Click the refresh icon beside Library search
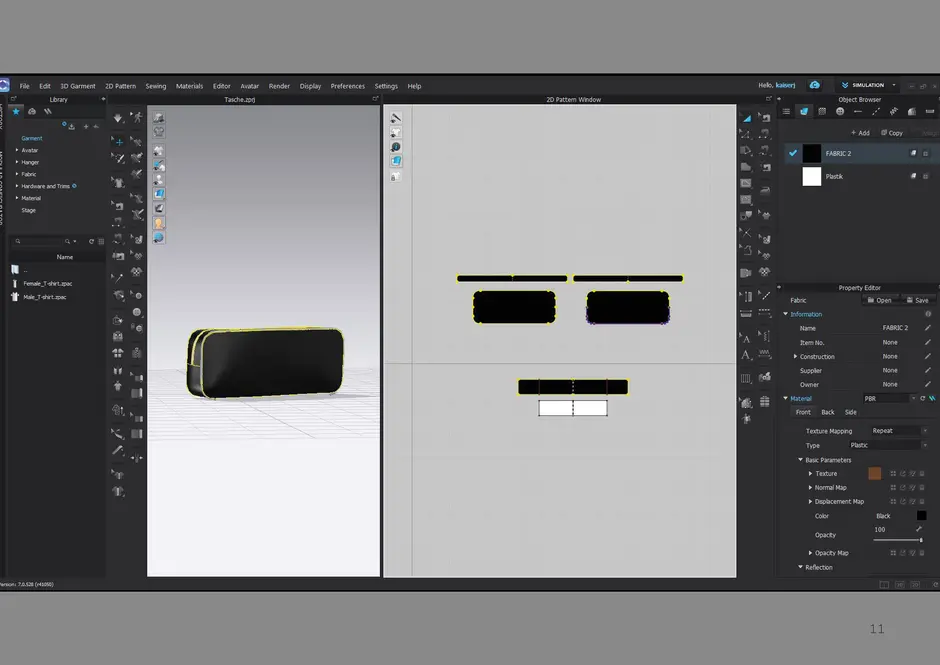Image resolution: width=940 pixels, height=665 pixels. [91, 241]
